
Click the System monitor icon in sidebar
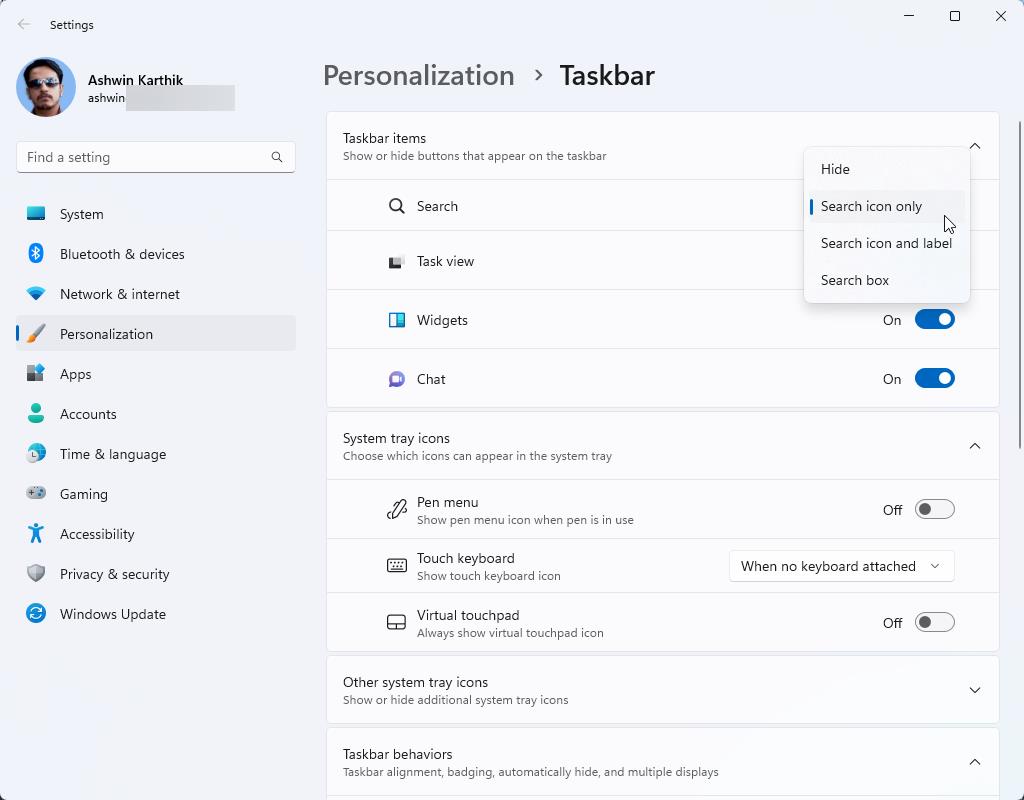pyautogui.click(x=36, y=214)
